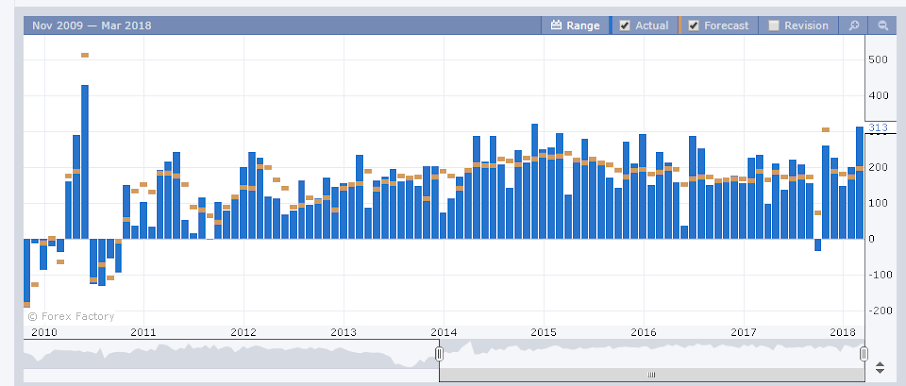Click the zoom out magnifier icon

coord(882,25)
